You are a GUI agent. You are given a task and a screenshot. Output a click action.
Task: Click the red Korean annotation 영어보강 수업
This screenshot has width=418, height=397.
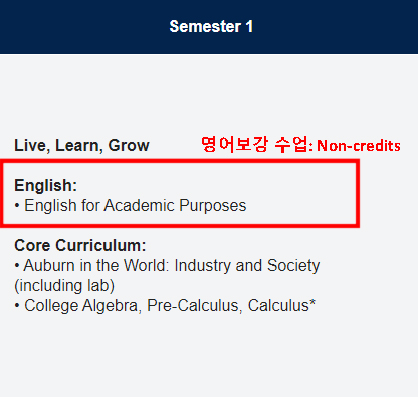(255, 145)
